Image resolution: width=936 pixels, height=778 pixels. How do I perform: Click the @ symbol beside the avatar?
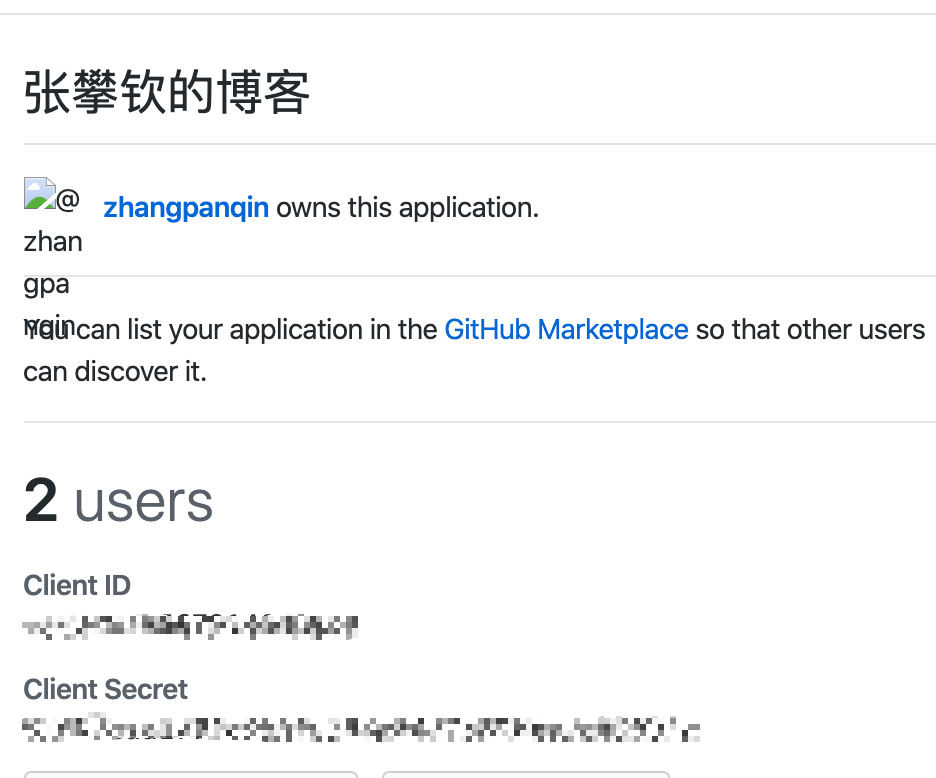coord(68,200)
